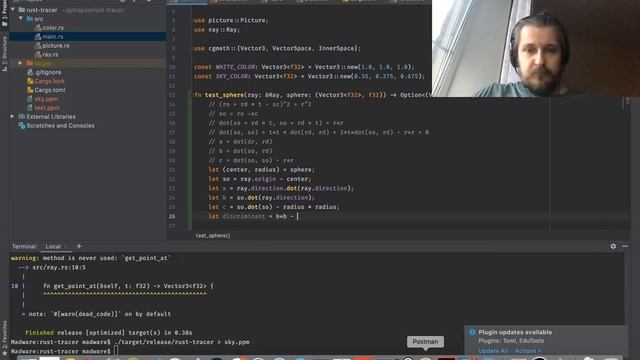Viewport: 640px width, 360px height.
Task: Click the SKY_COLOR constant name
Action: coord(231,76)
